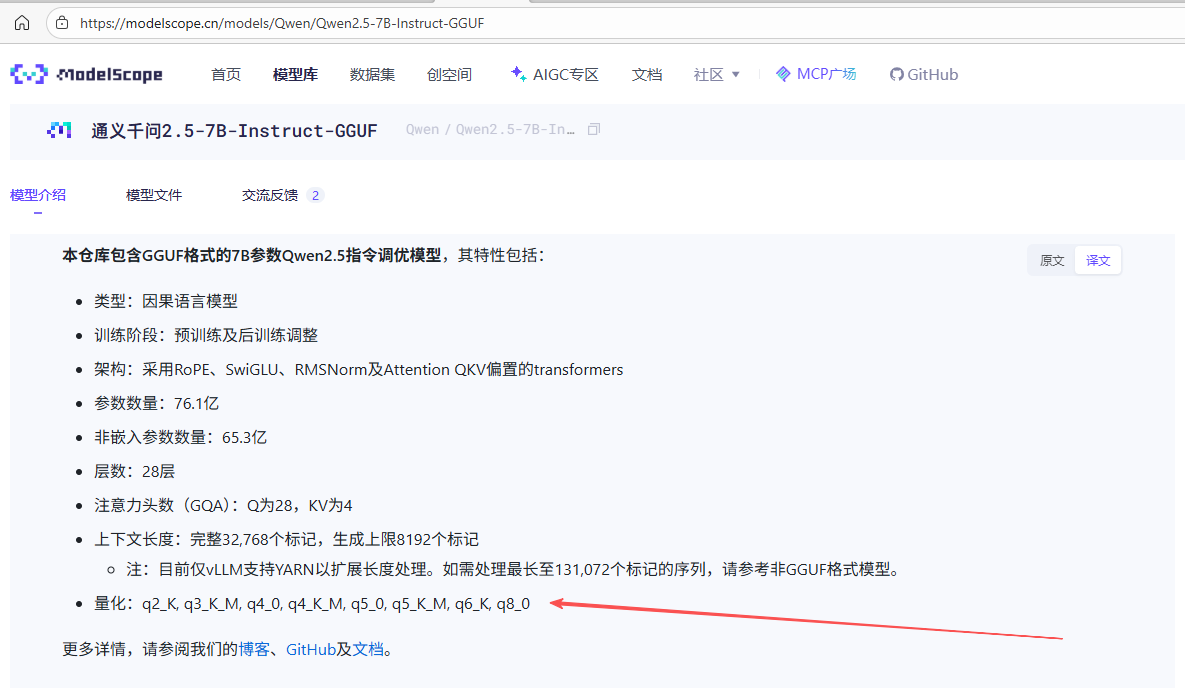Click the 层数：28层 line
This screenshot has width=1185, height=688.
click(x=135, y=471)
